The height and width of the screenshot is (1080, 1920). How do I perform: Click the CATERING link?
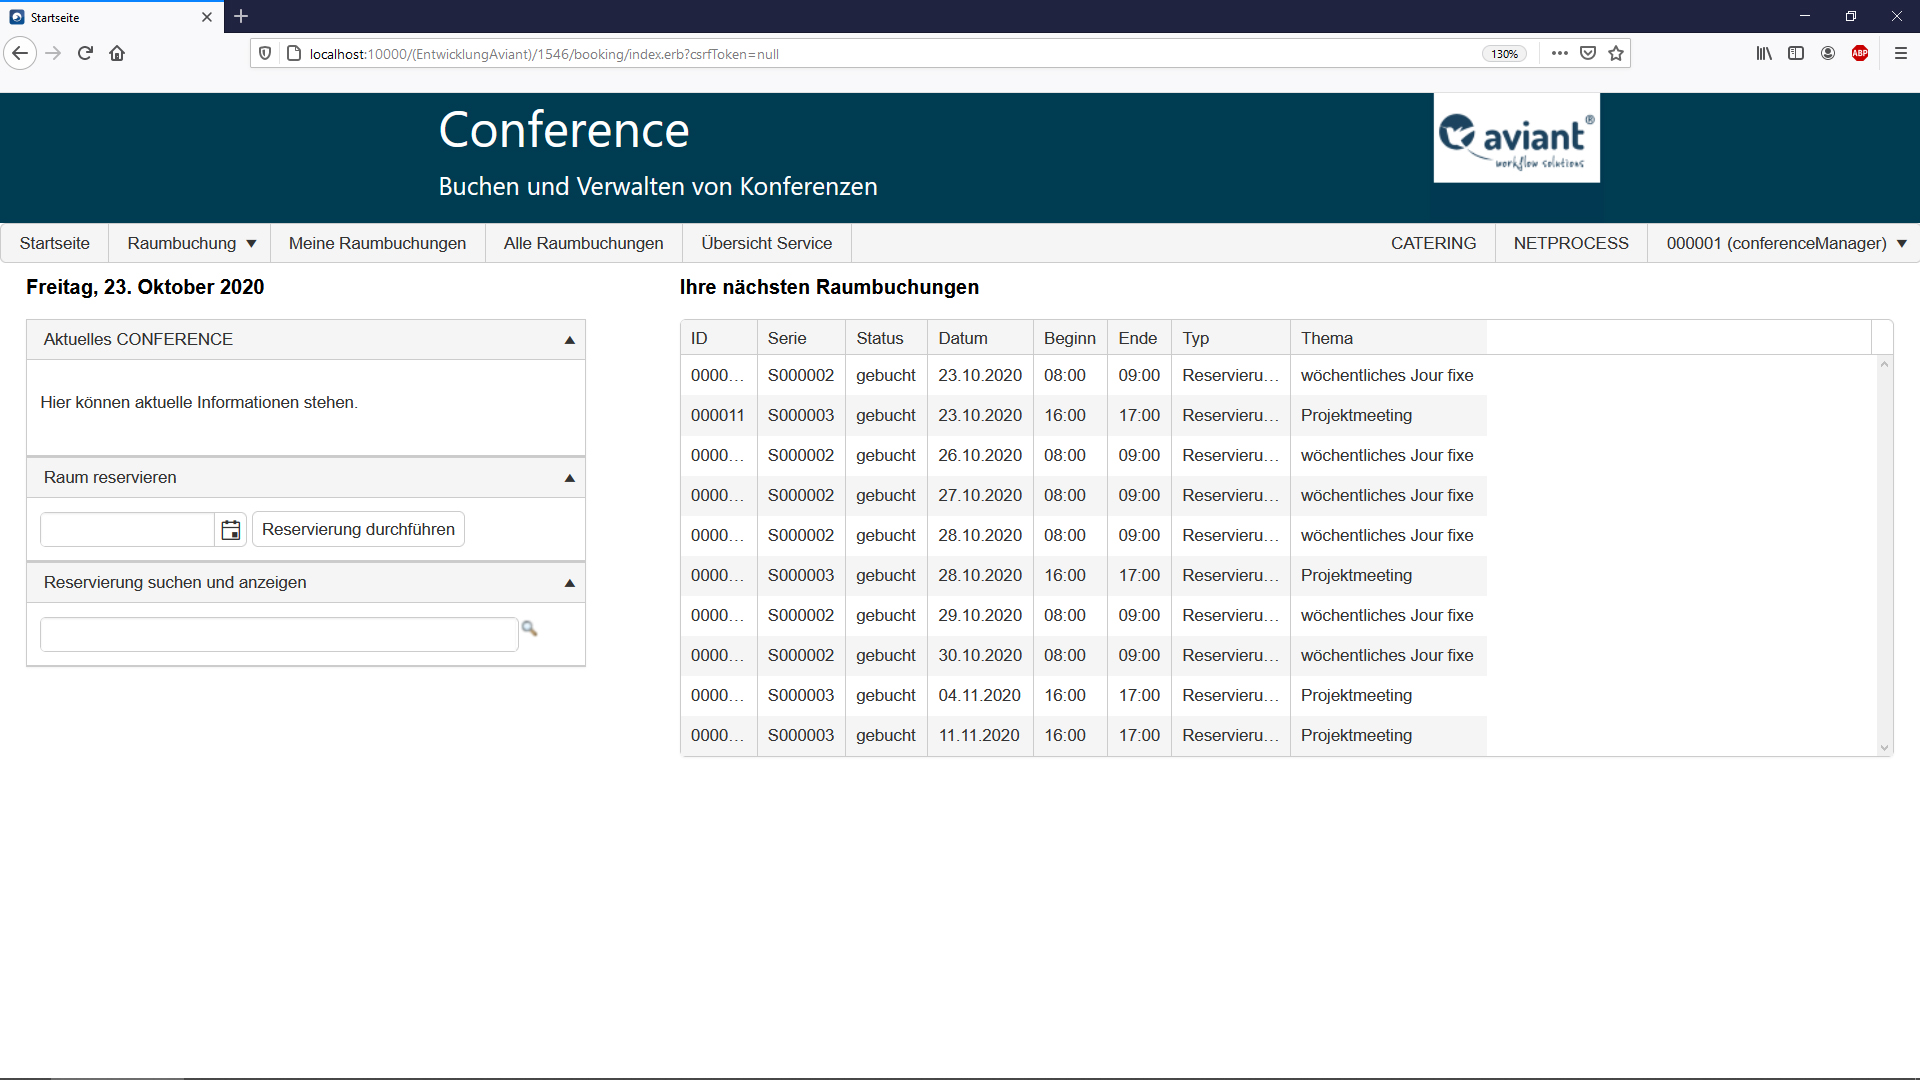click(1433, 243)
